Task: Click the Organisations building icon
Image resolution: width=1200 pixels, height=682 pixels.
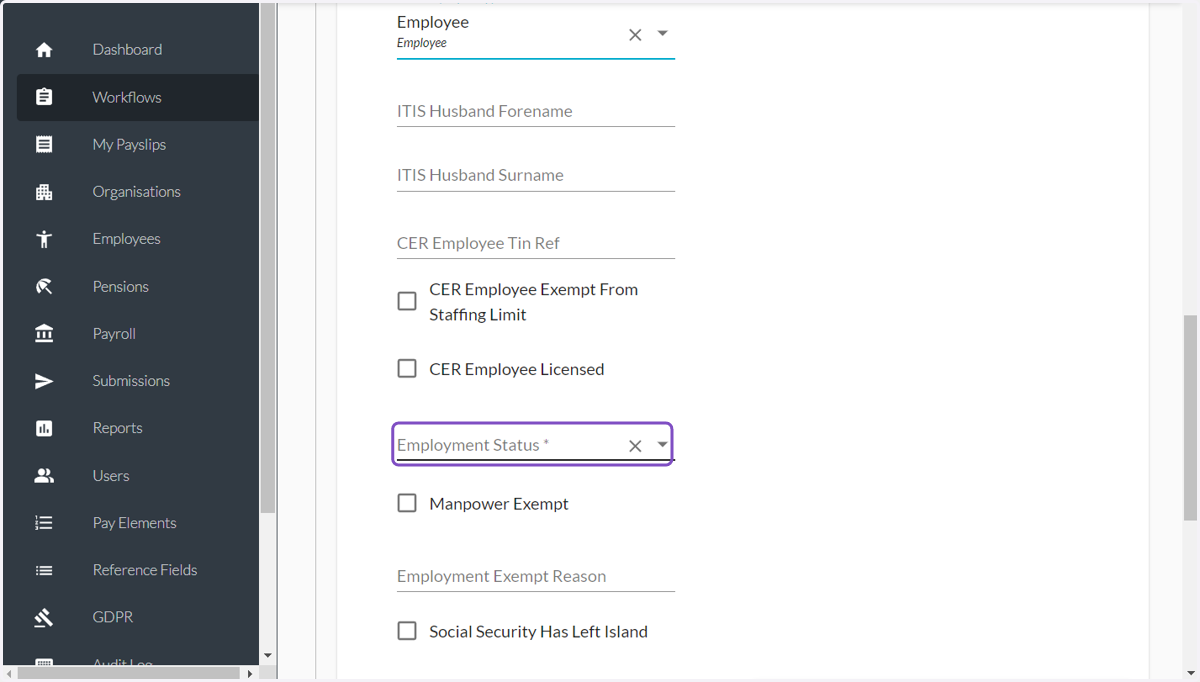Action: (x=44, y=192)
